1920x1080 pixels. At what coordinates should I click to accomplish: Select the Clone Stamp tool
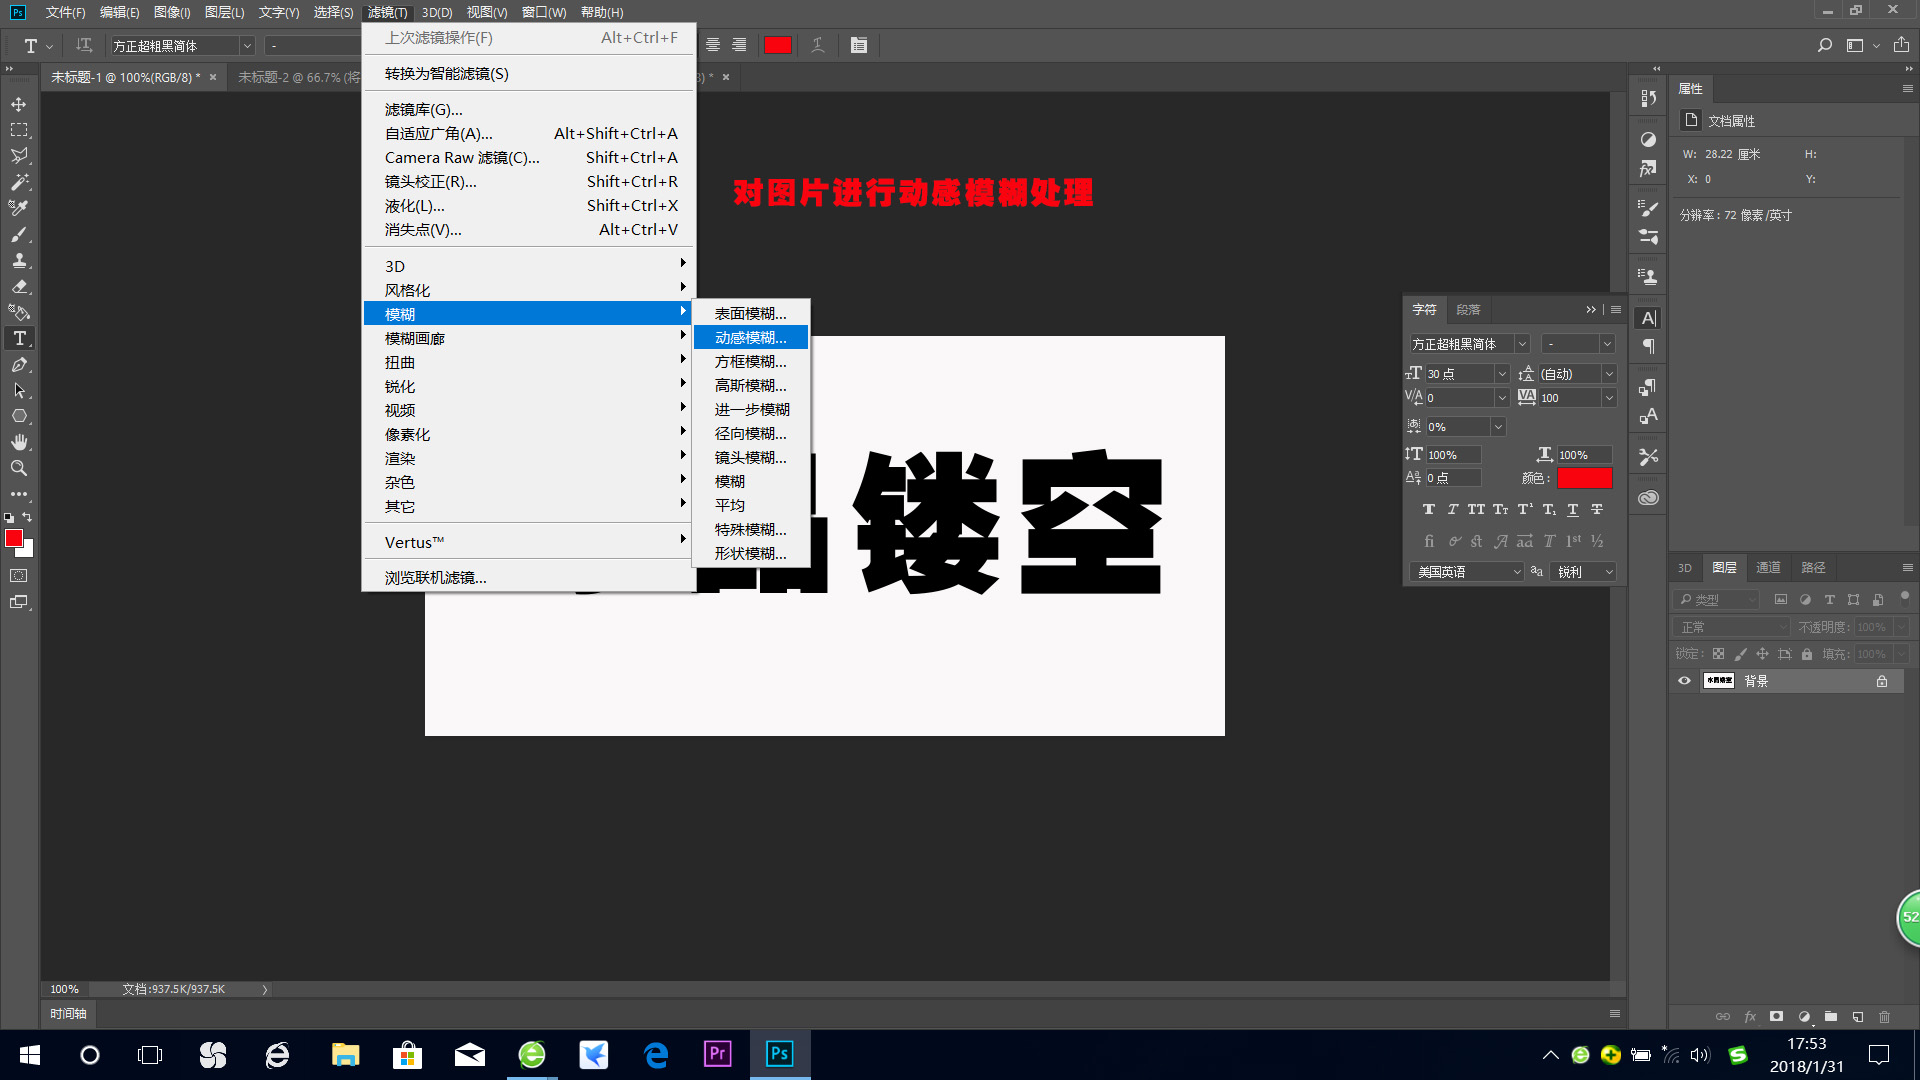pos(20,261)
